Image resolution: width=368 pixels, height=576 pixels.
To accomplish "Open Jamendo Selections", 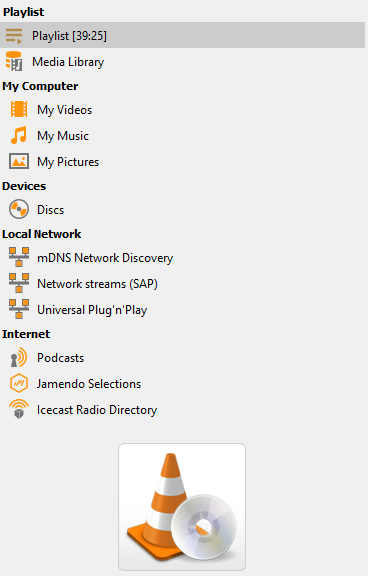I will click(89, 384).
